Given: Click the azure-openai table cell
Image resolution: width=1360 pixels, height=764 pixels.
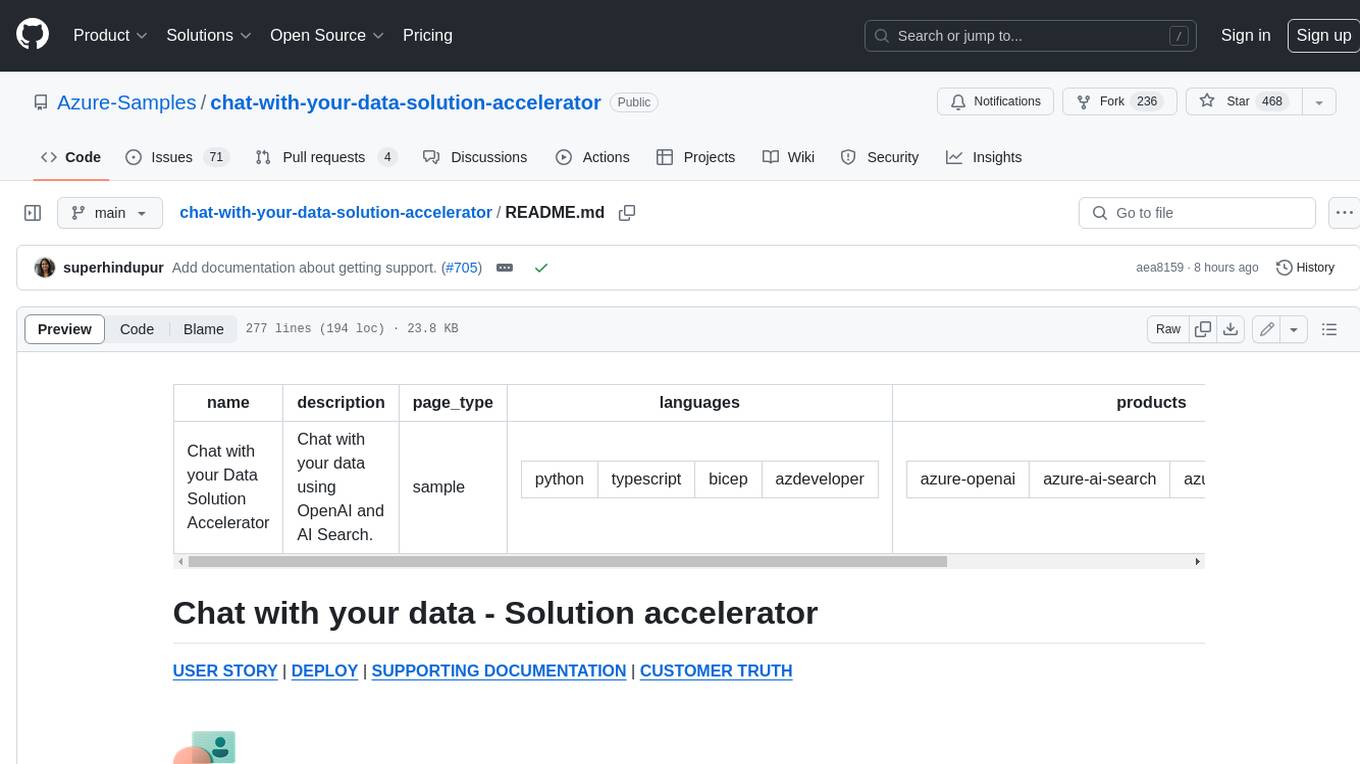Looking at the screenshot, I should 968,479.
